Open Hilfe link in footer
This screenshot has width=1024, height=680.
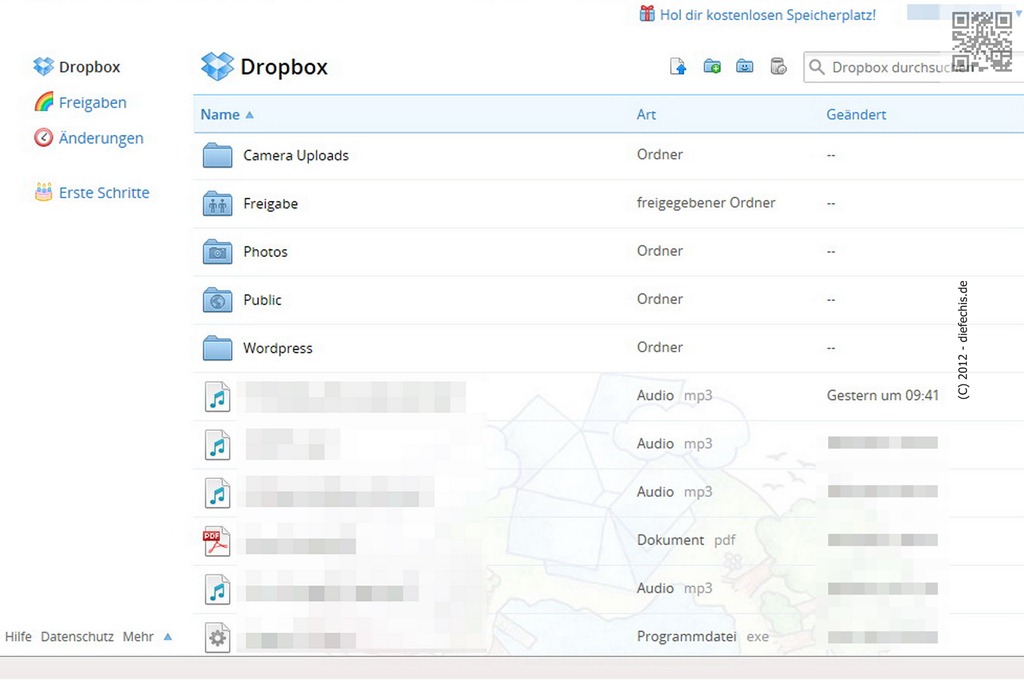18,636
